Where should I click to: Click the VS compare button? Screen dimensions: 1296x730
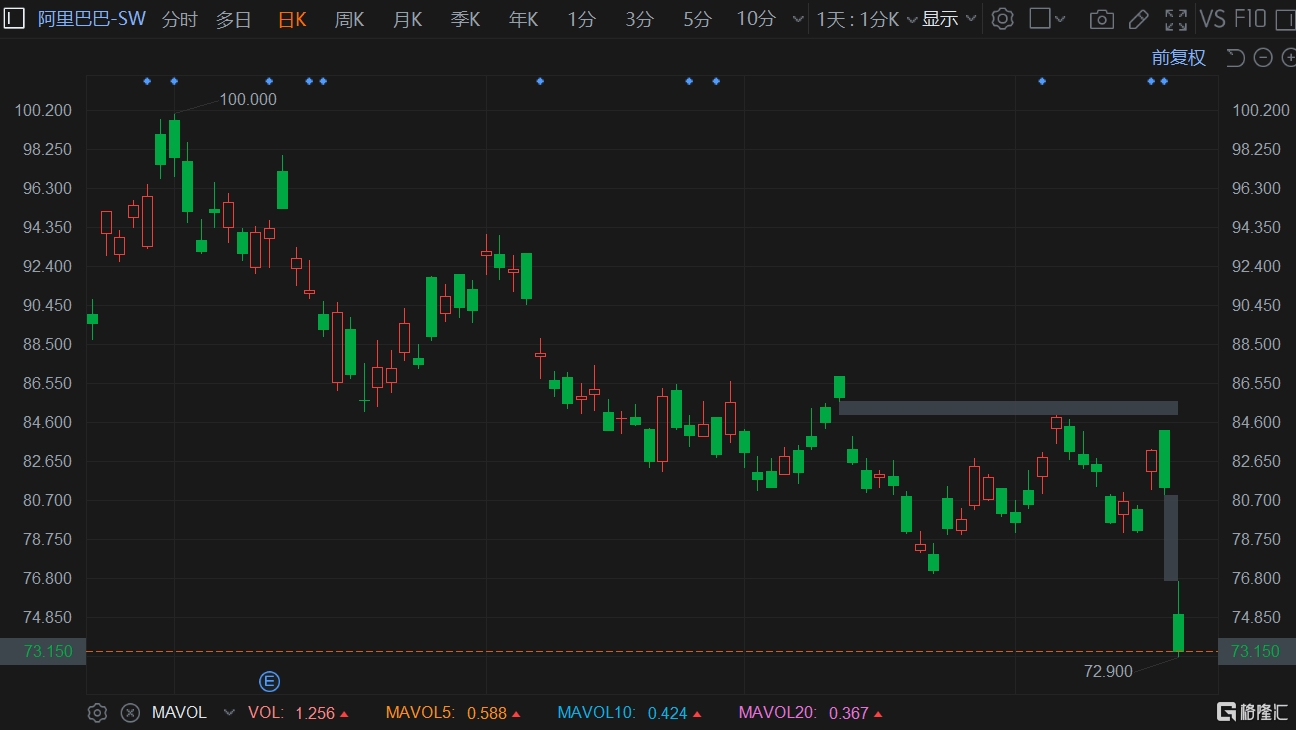point(1212,19)
